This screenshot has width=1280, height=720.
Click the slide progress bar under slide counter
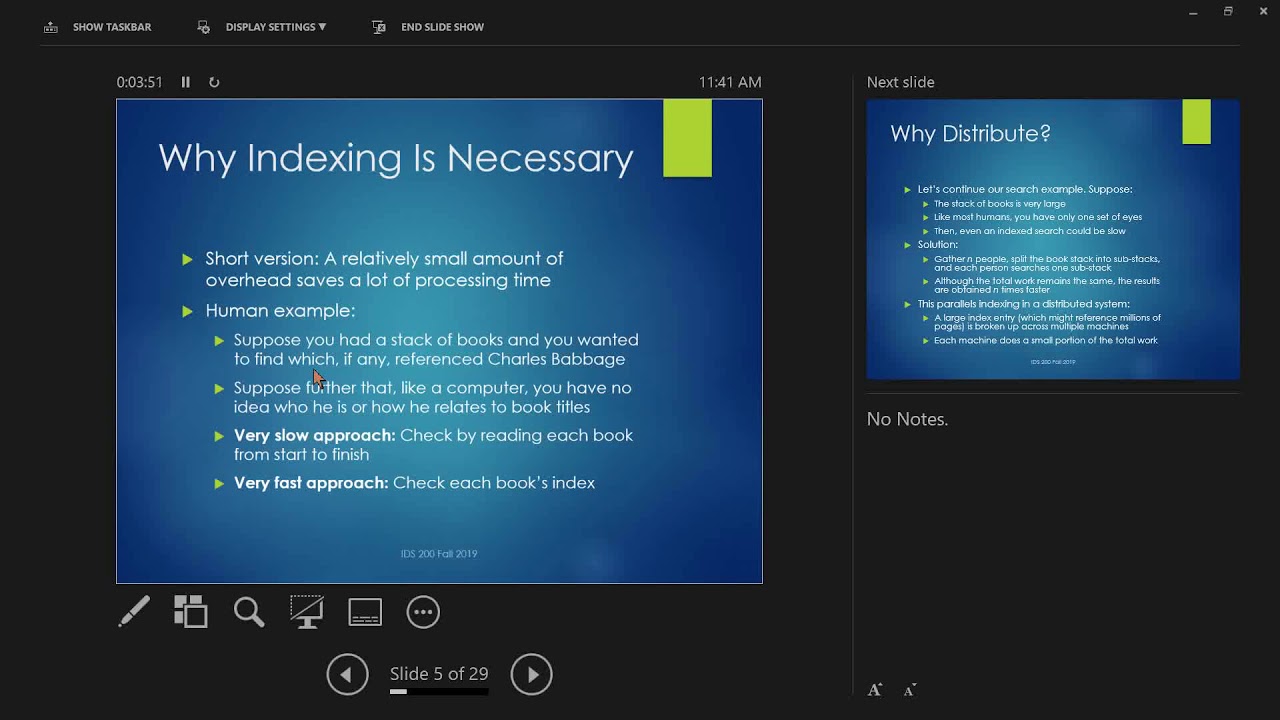439,691
